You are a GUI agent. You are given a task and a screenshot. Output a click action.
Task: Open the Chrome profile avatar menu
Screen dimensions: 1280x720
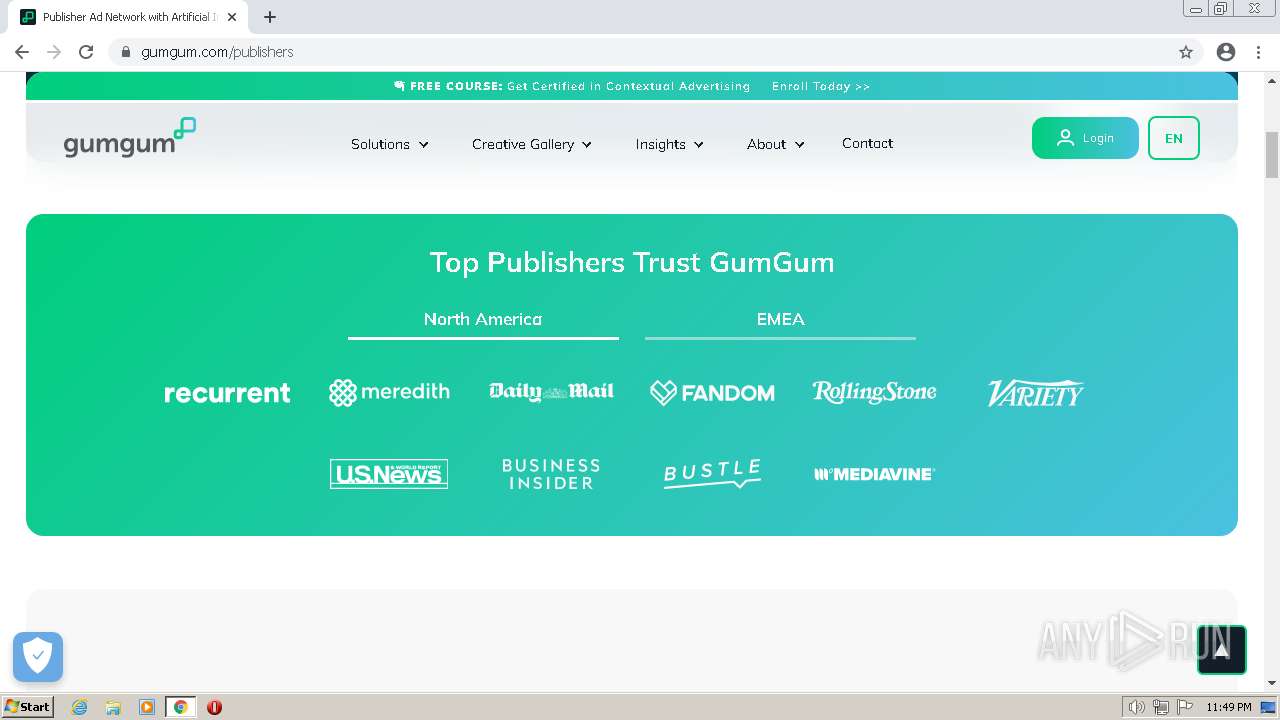point(1226,52)
